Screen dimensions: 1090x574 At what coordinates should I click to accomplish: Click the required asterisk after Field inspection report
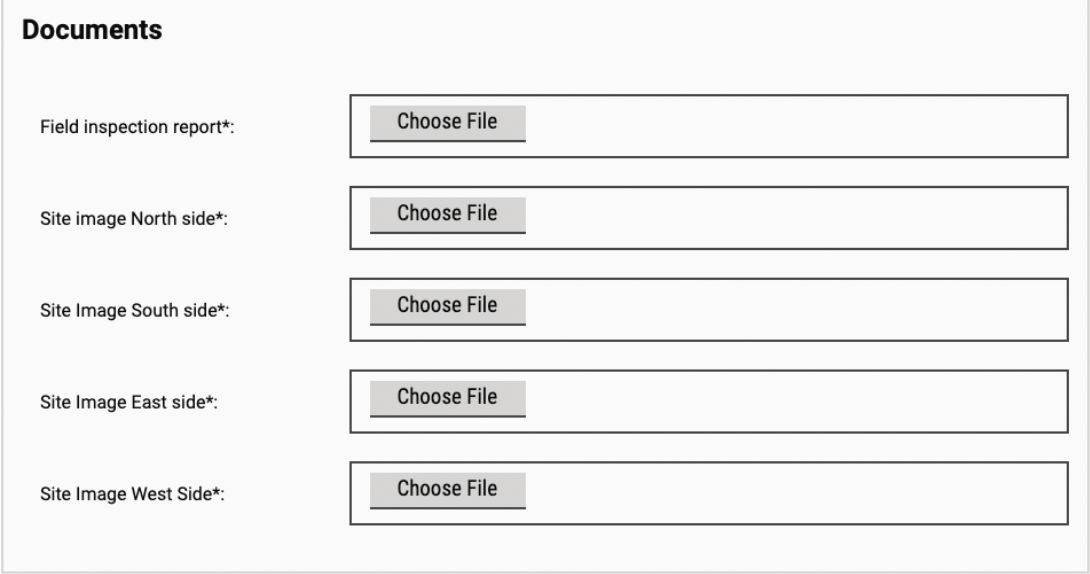[x=226, y=126]
